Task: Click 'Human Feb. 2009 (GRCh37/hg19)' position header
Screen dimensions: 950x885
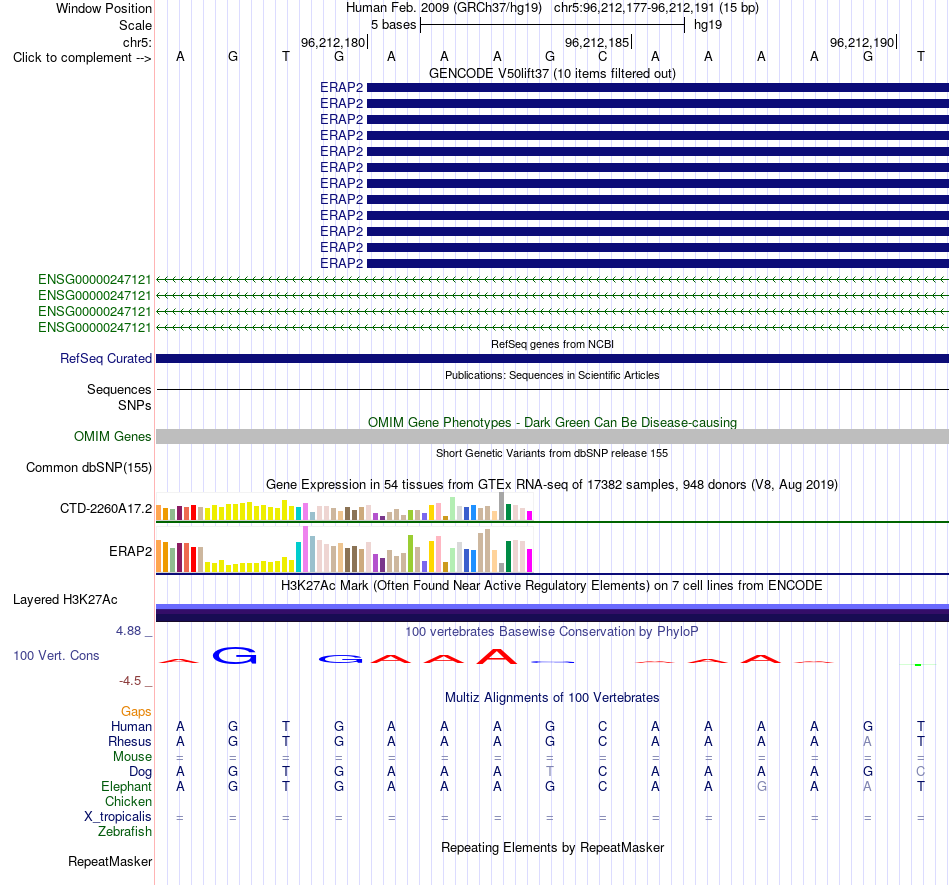Action: [x=443, y=8]
